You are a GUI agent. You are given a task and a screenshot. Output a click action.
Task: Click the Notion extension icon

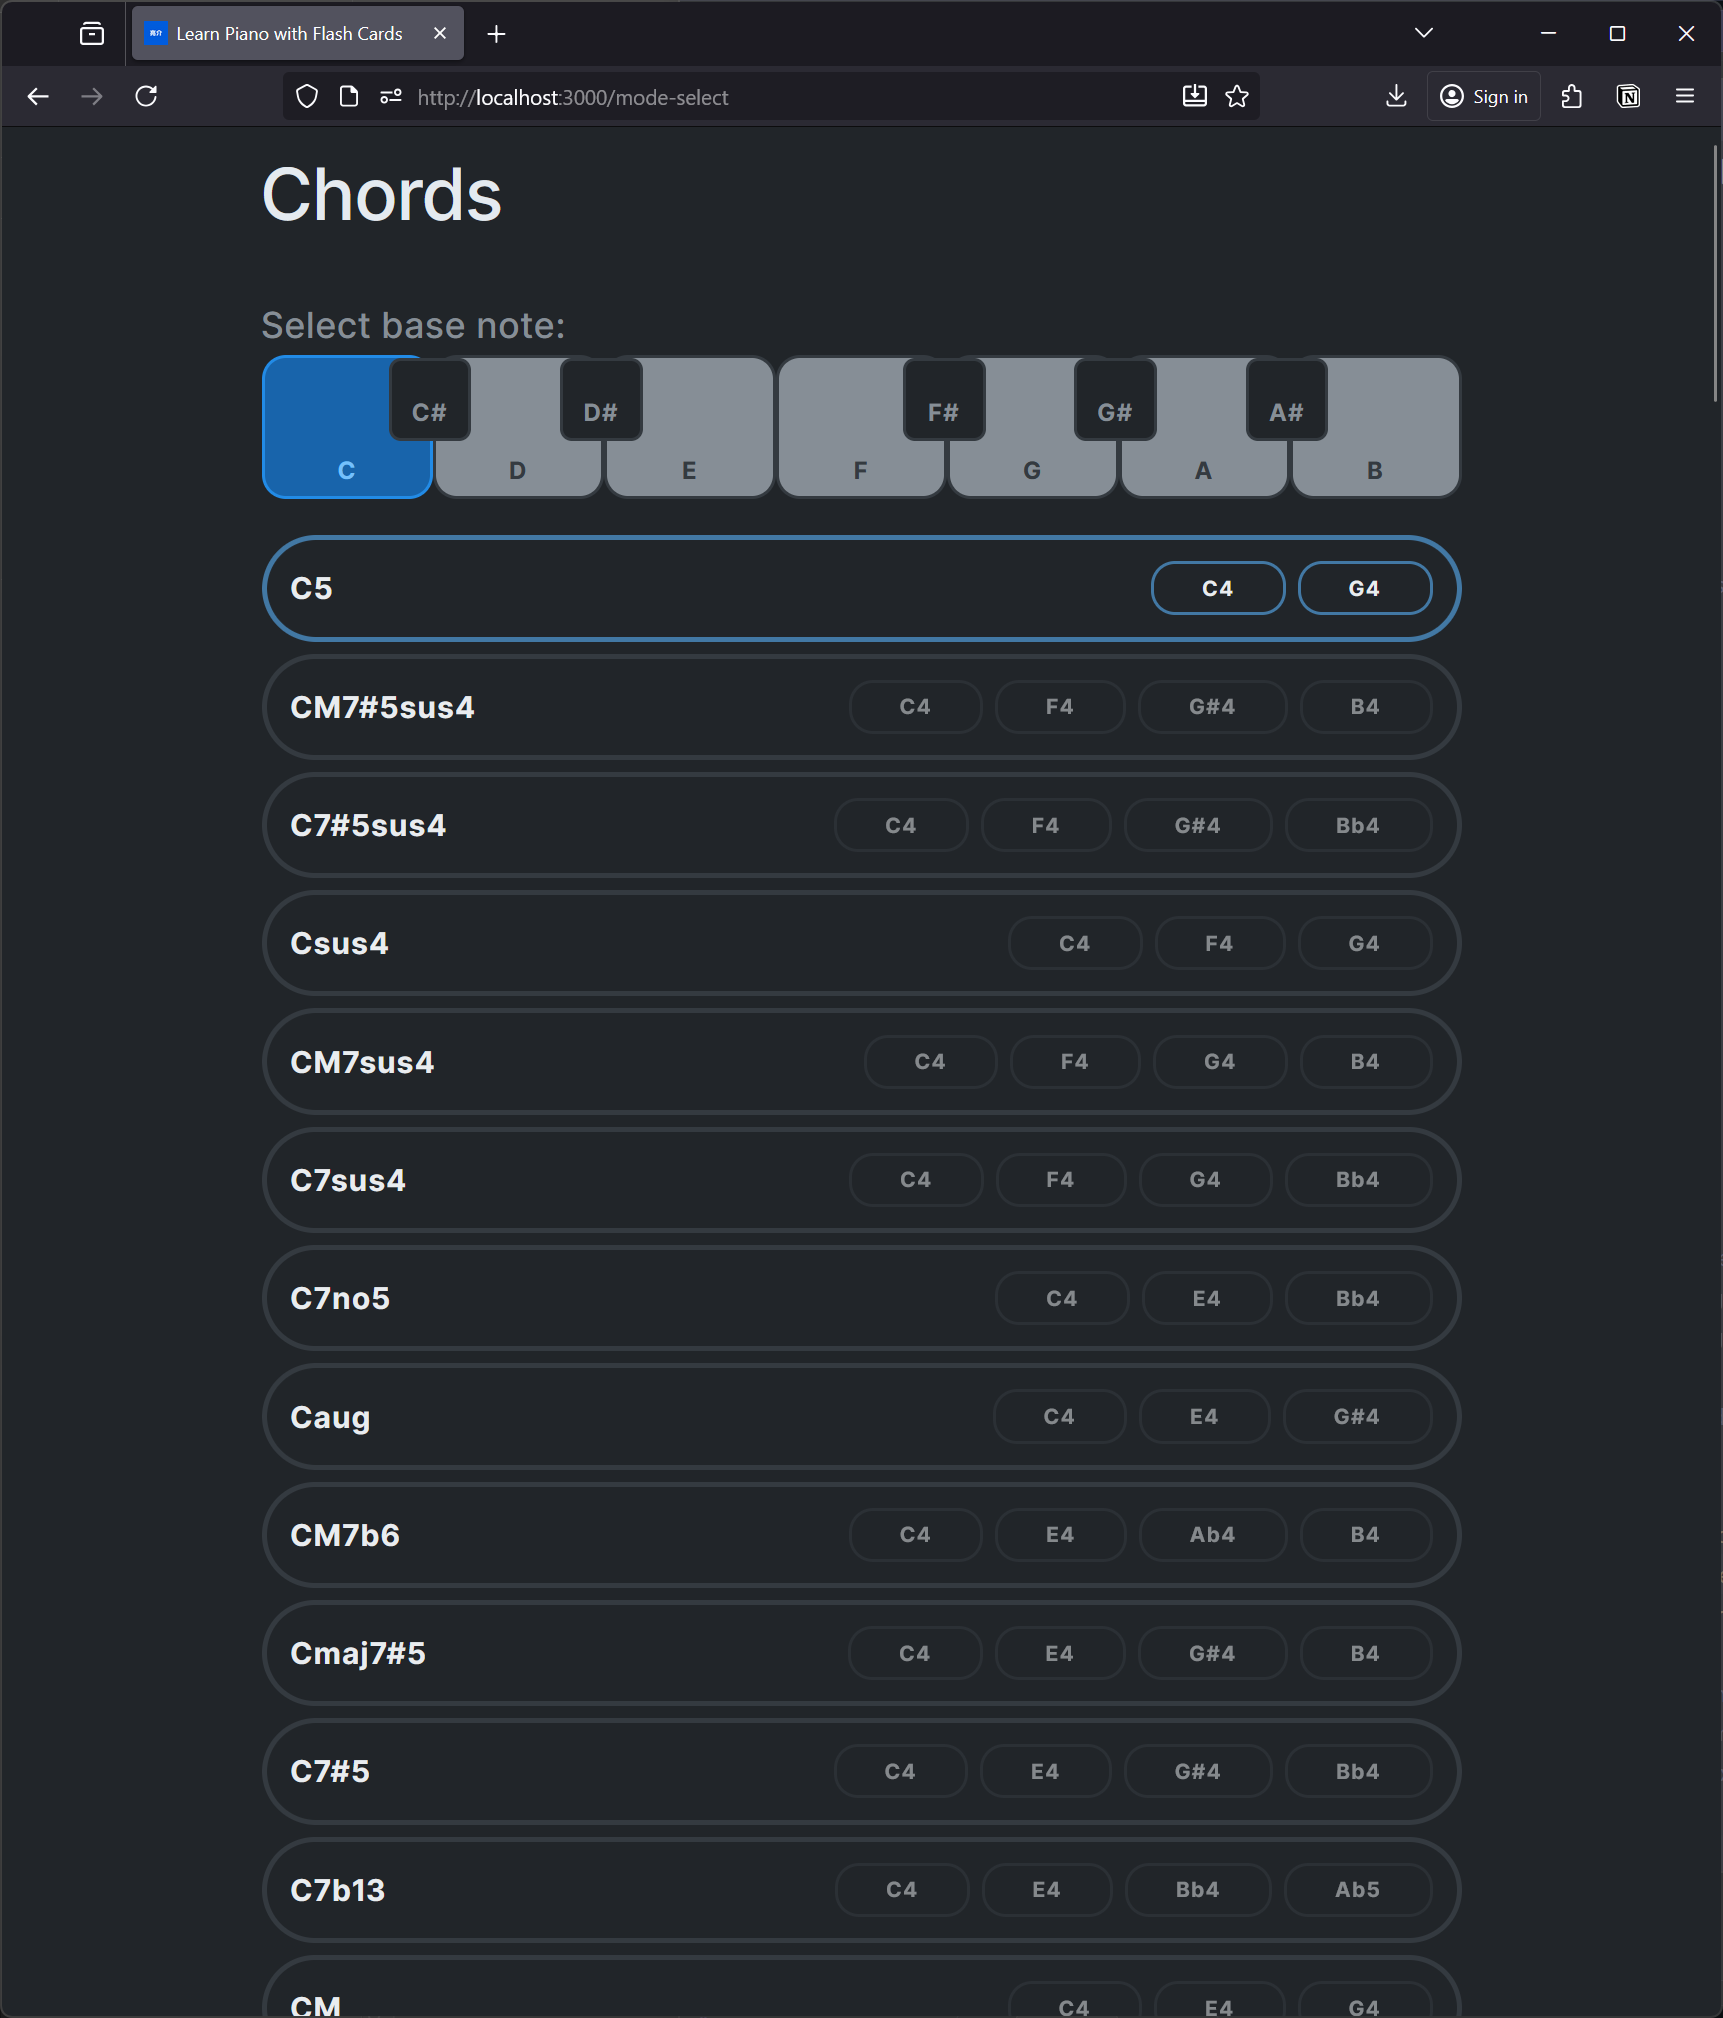pyautogui.click(x=1628, y=96)
